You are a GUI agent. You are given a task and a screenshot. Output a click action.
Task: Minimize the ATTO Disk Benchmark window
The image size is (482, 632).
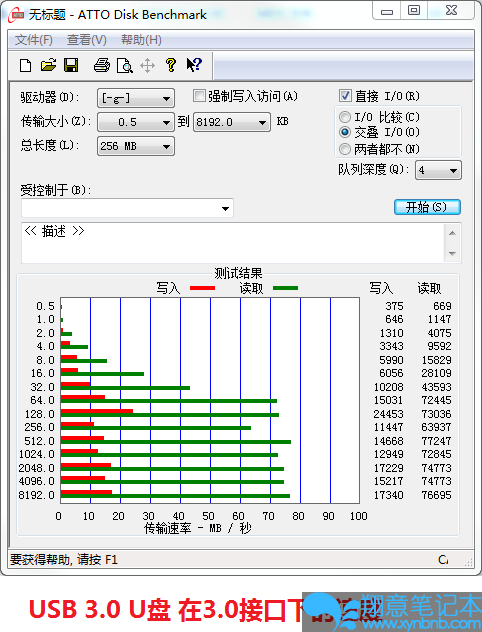387,11
